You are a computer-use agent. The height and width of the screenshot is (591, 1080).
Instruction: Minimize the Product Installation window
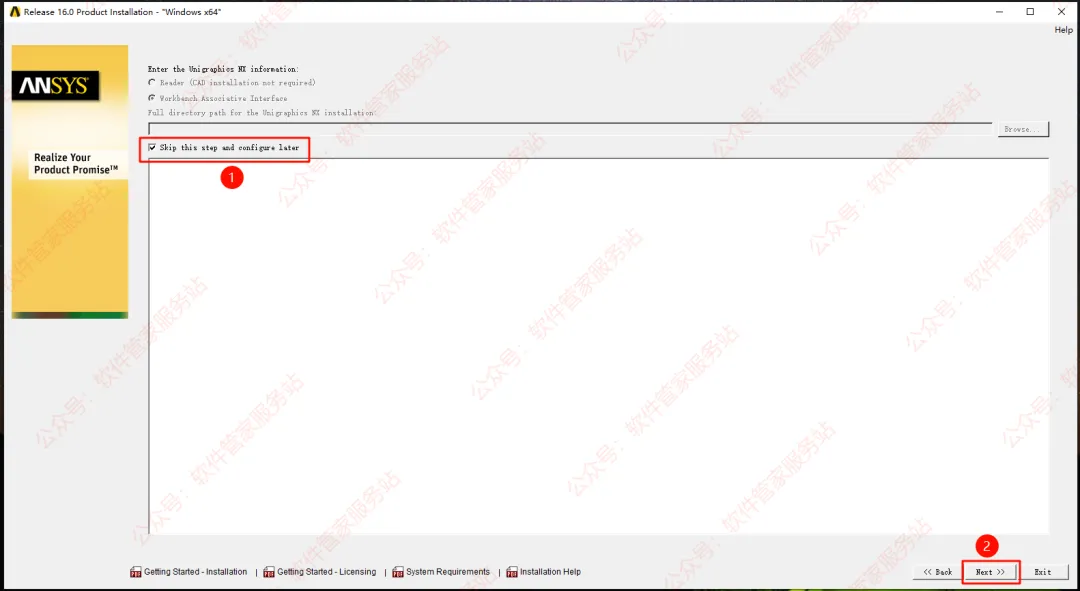999,12
